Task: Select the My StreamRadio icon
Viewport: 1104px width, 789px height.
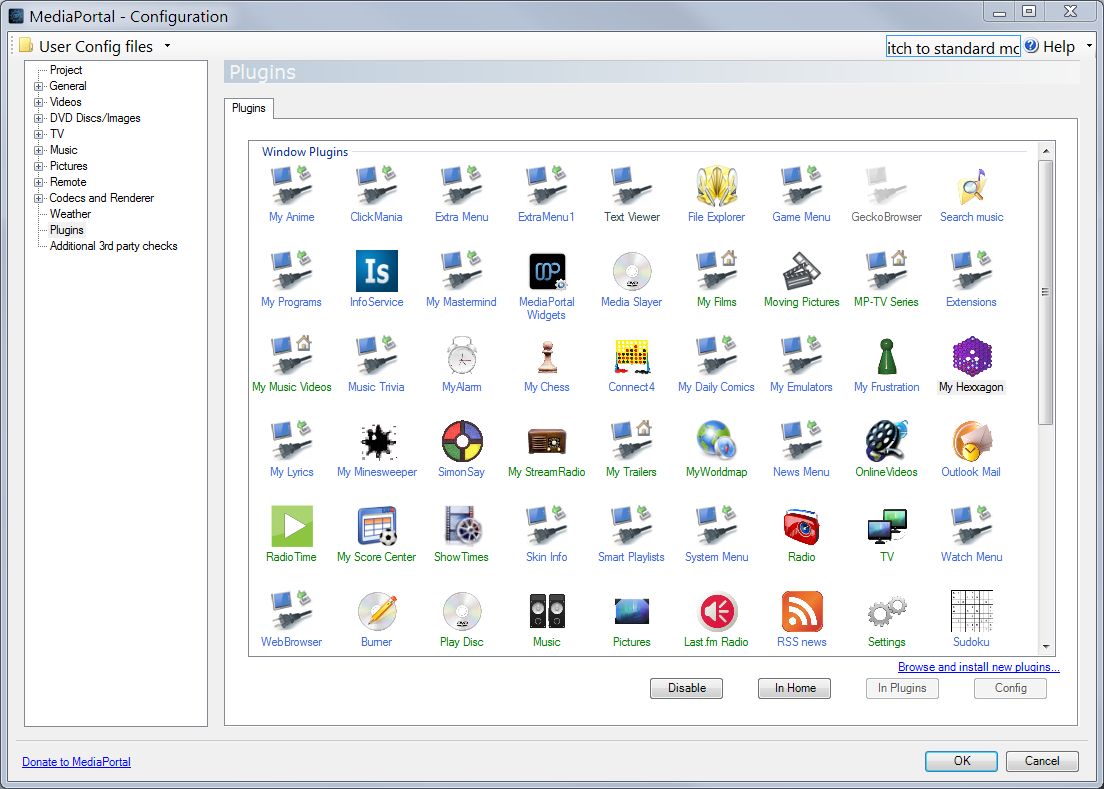Action: pos(547,442)
